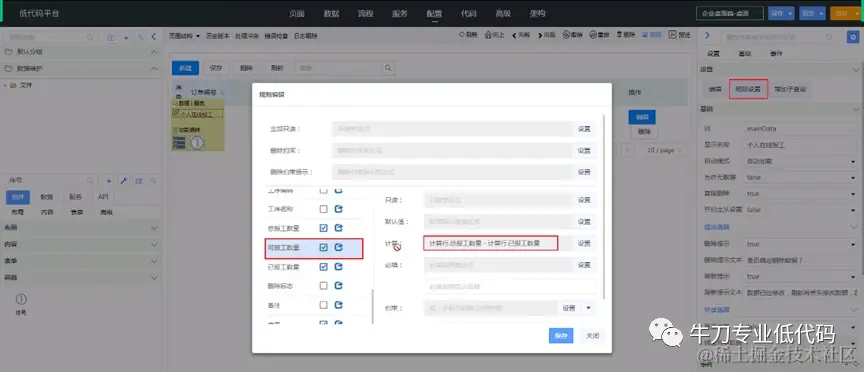Toggle the 工序名称 checkbox

tap(323, 209)
